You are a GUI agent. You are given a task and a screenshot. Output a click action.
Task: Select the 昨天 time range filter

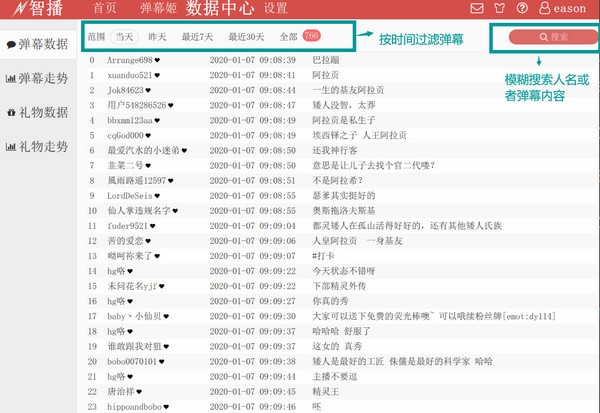(158, 37)
